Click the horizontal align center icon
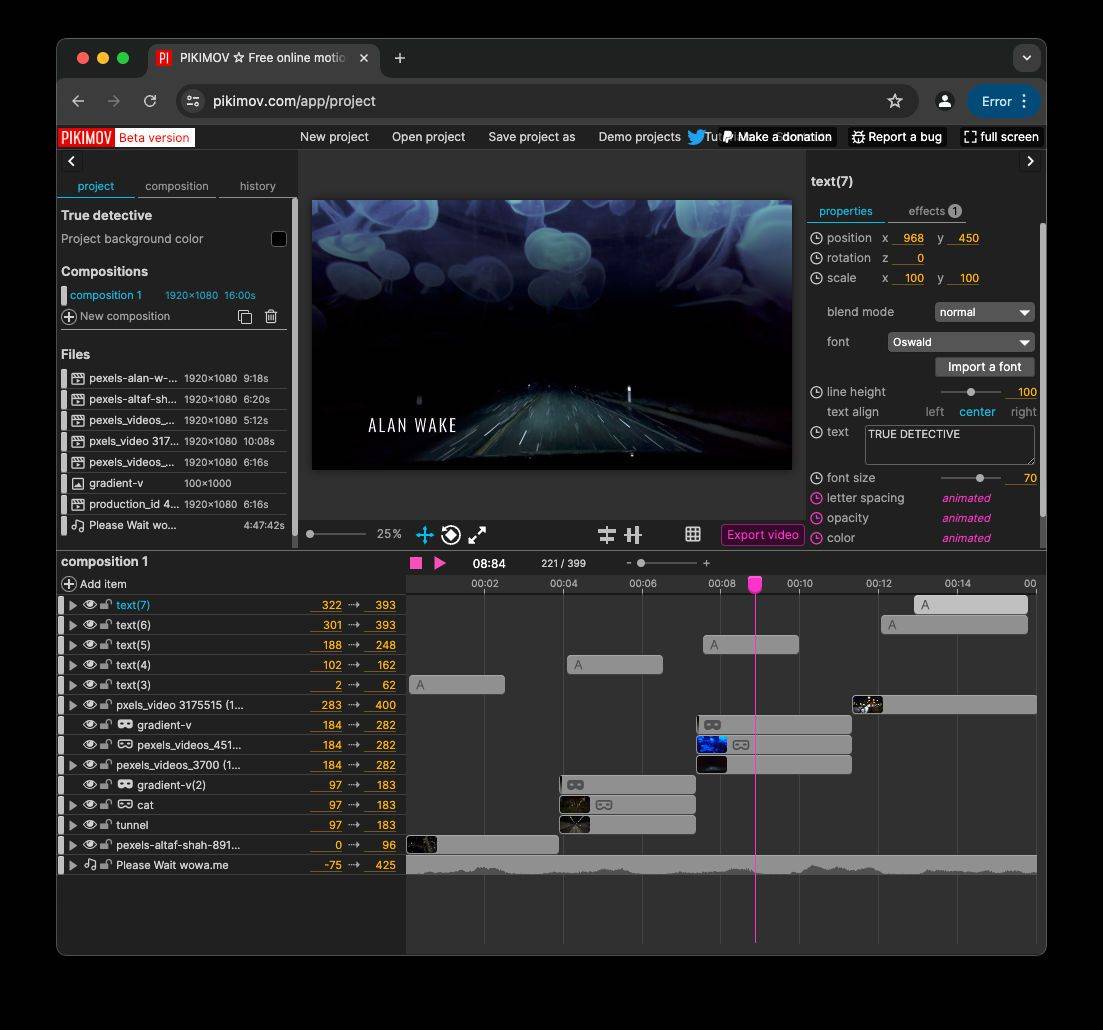Screen dimensions: 1103x1030 click(x=606, y=535)
